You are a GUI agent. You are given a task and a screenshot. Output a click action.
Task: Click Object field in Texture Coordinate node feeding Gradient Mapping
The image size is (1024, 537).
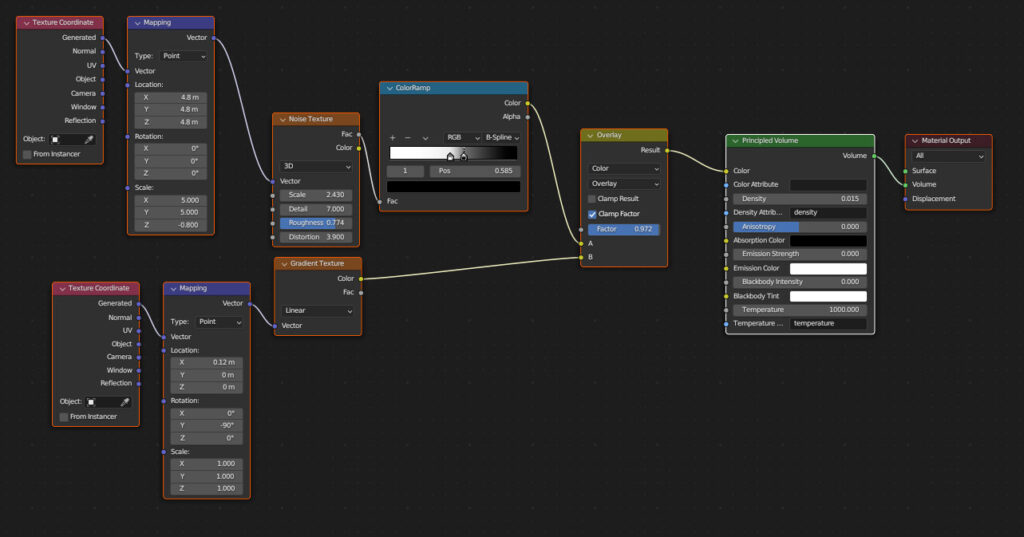[108, 402]
